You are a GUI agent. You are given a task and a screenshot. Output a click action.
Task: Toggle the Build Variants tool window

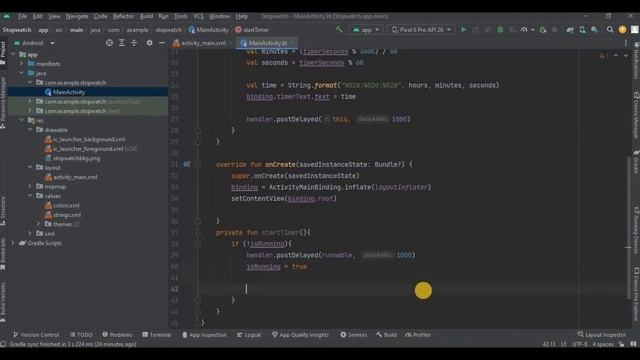click(x=3, y=301)
